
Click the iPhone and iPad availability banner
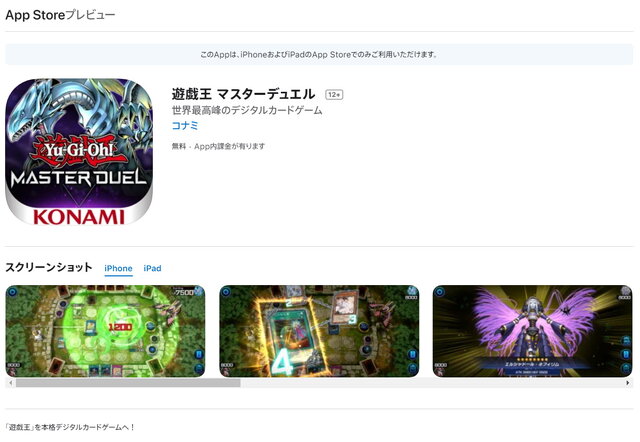click(319, 54)
